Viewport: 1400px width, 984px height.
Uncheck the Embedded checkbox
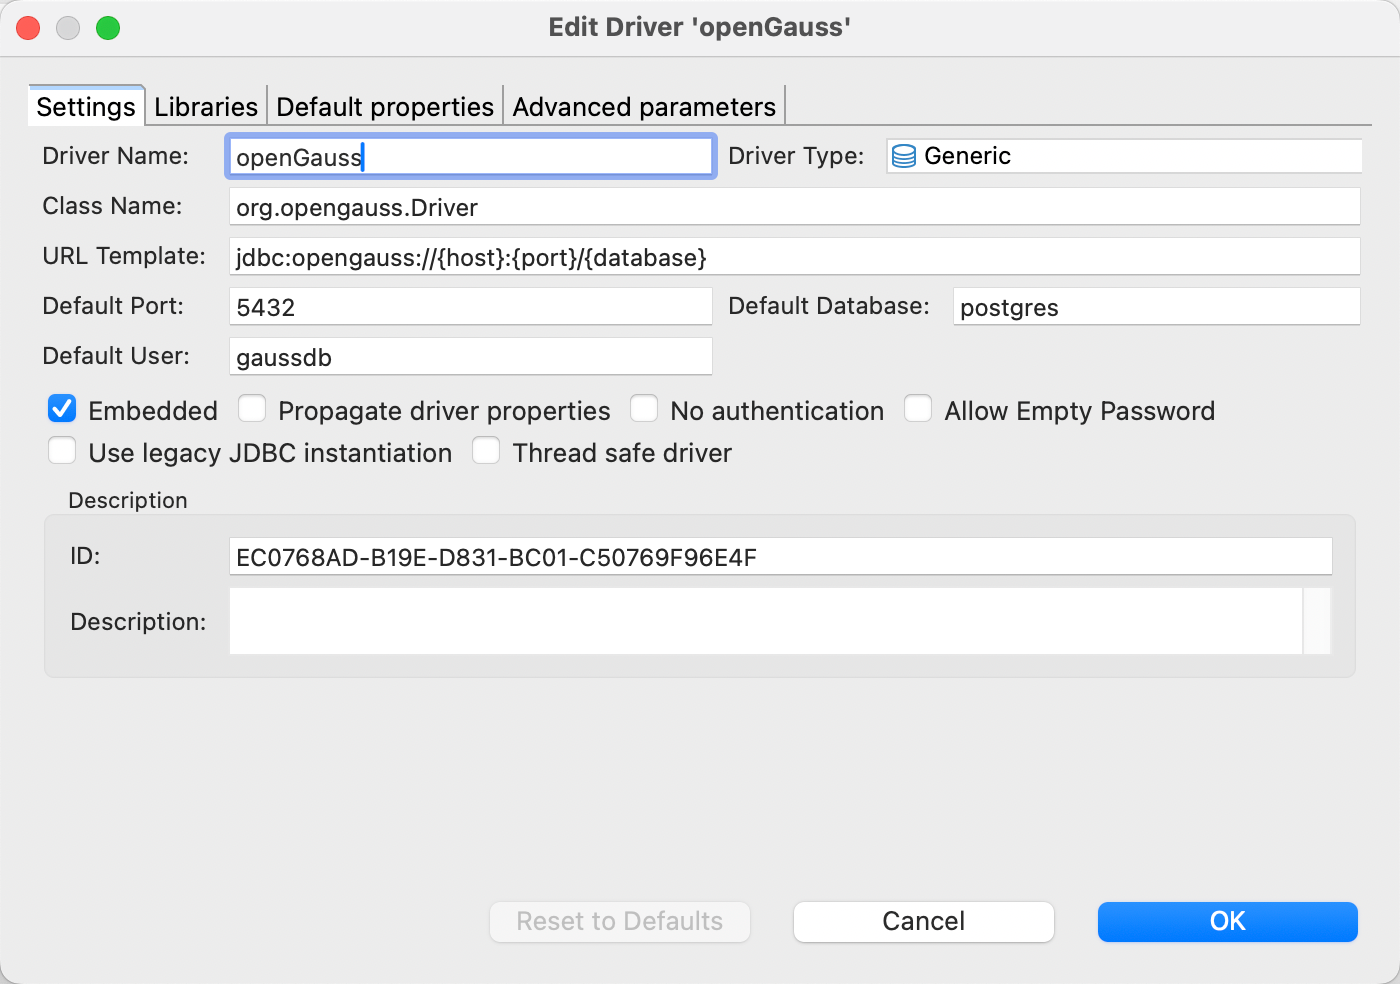coord(62,409)
